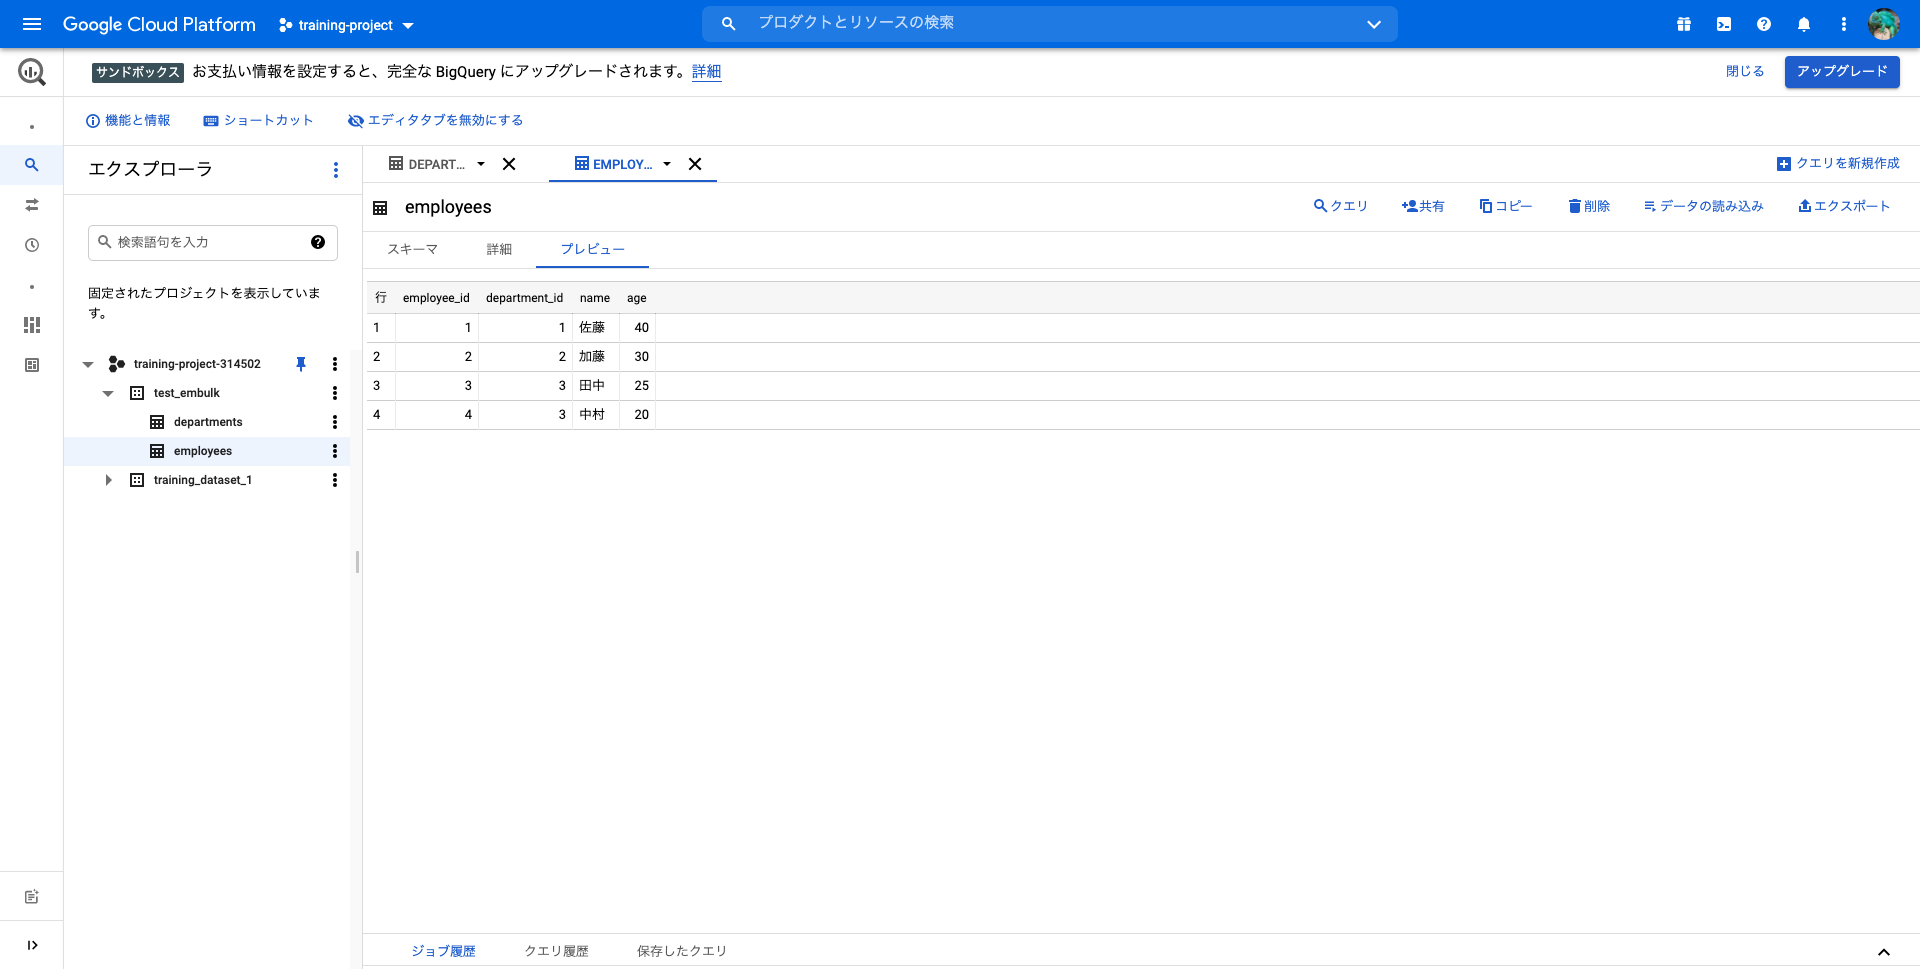Click the data transfers icon in left rail

[x=31, y=205]
